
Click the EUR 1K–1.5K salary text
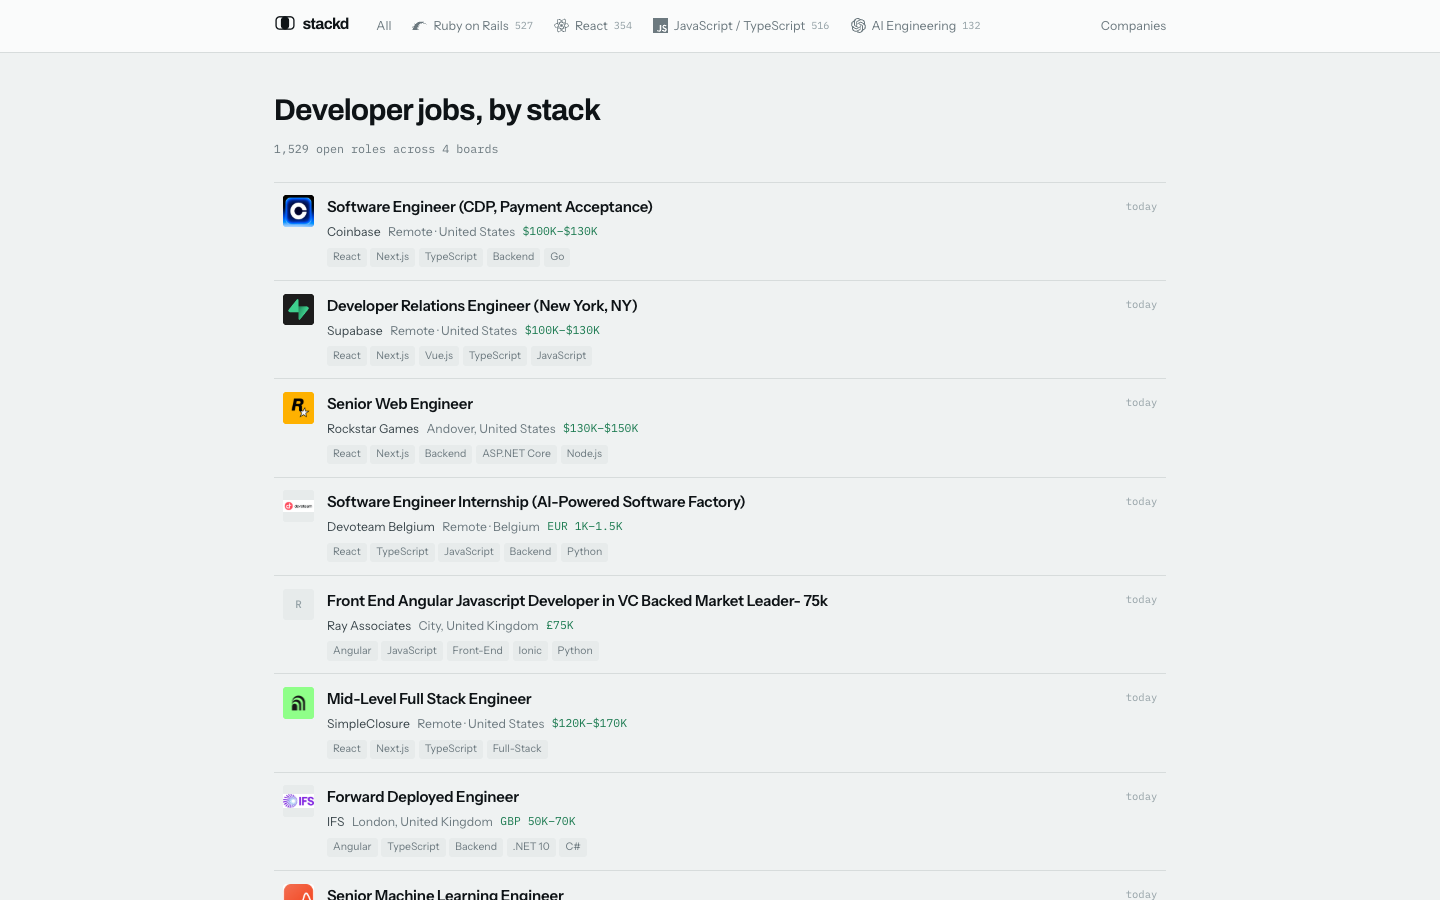point(585,527)
